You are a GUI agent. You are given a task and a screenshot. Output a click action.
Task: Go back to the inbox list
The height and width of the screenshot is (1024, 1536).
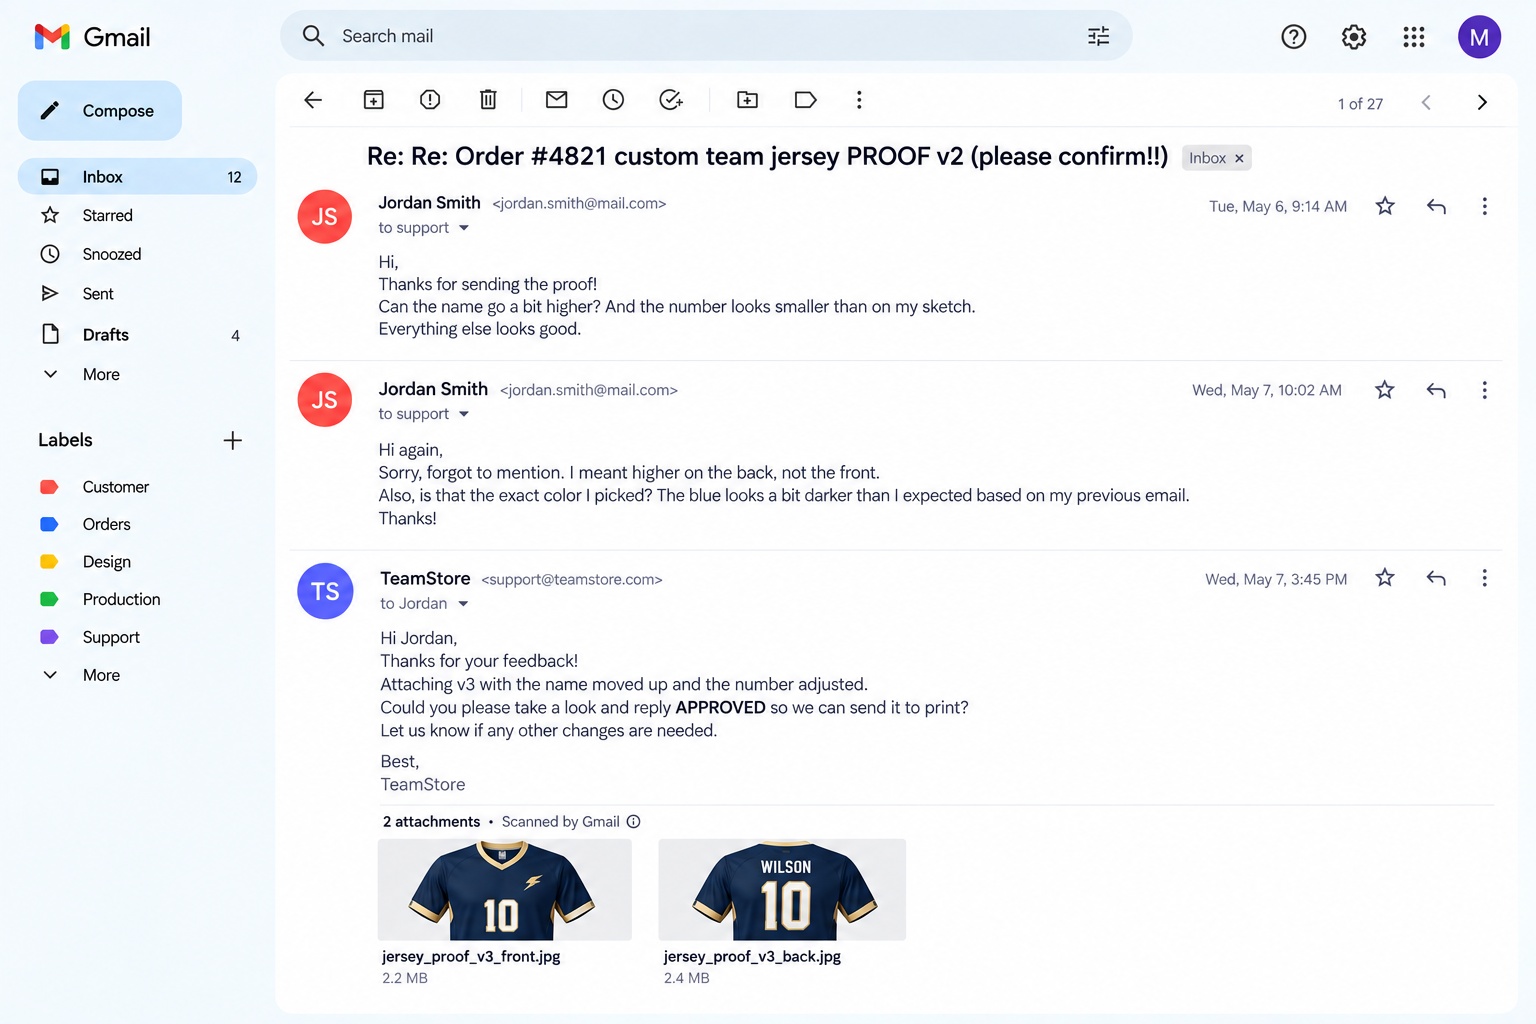click(313, 100)
